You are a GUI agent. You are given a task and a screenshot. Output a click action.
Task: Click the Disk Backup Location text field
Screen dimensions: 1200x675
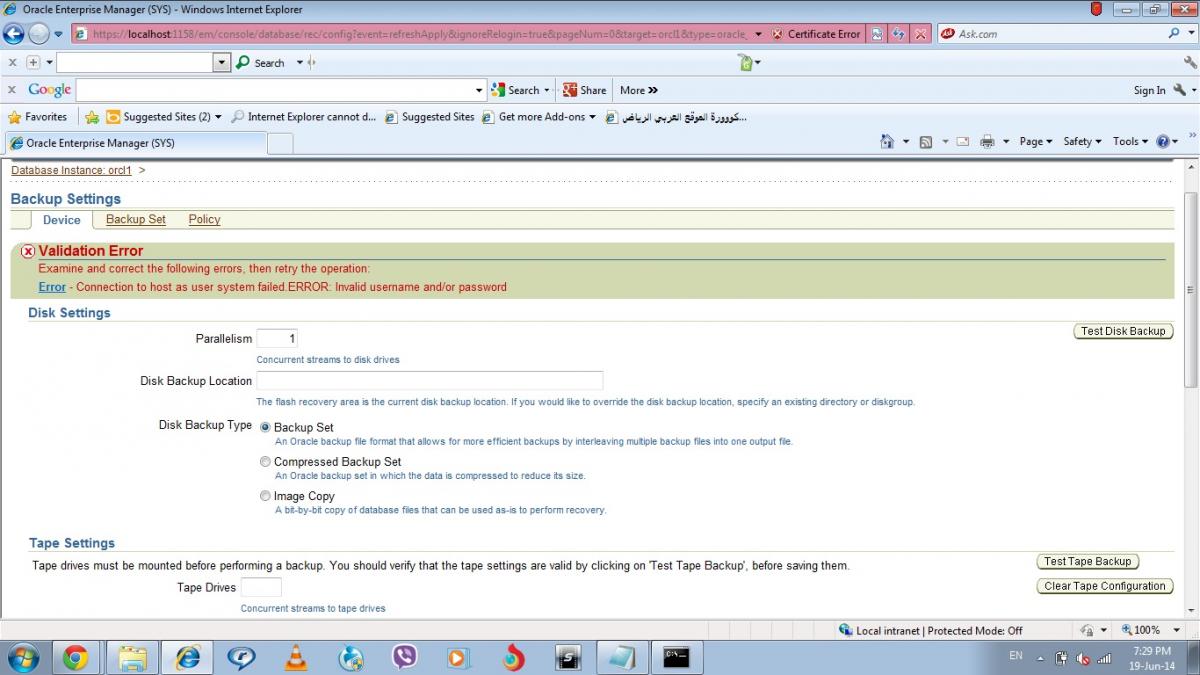click(x=430, y=381)
